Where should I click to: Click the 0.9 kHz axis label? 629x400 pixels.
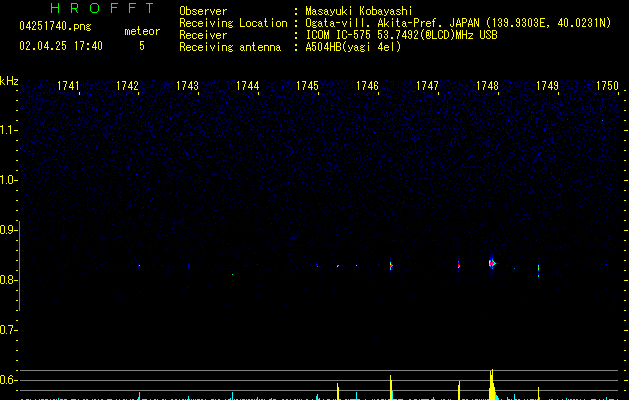tap(8, 230)
